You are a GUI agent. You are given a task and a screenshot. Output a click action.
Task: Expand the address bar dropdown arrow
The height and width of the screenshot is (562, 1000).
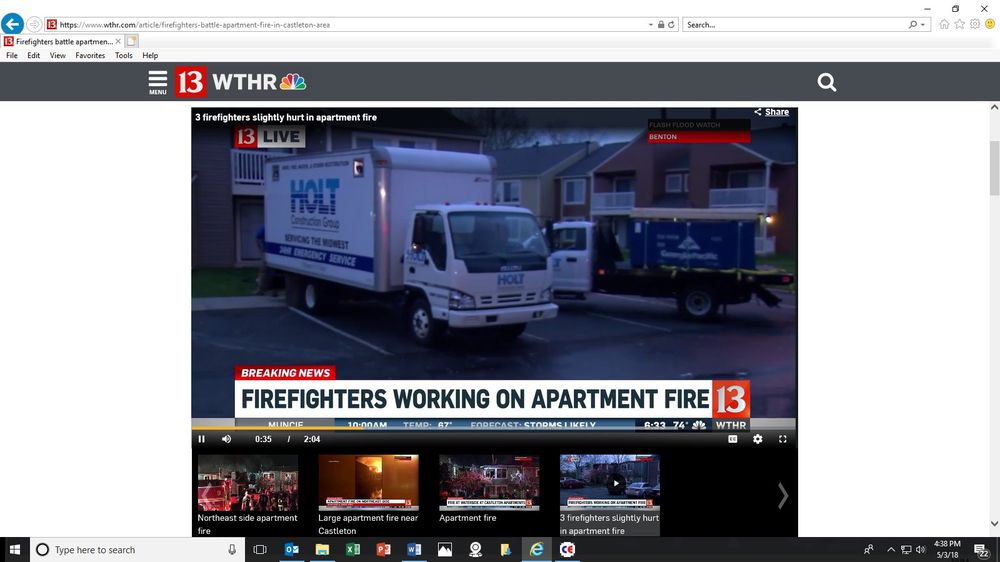click(x=651, y=24)
